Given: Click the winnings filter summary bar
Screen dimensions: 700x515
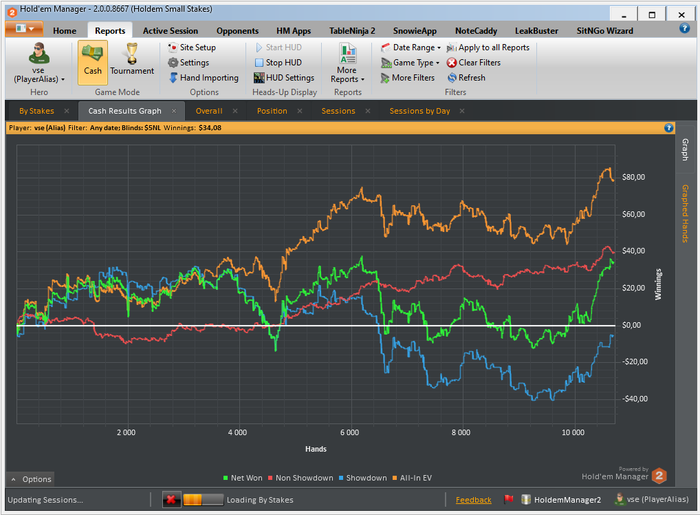Looking at the screenshot, I should [340, 128].
